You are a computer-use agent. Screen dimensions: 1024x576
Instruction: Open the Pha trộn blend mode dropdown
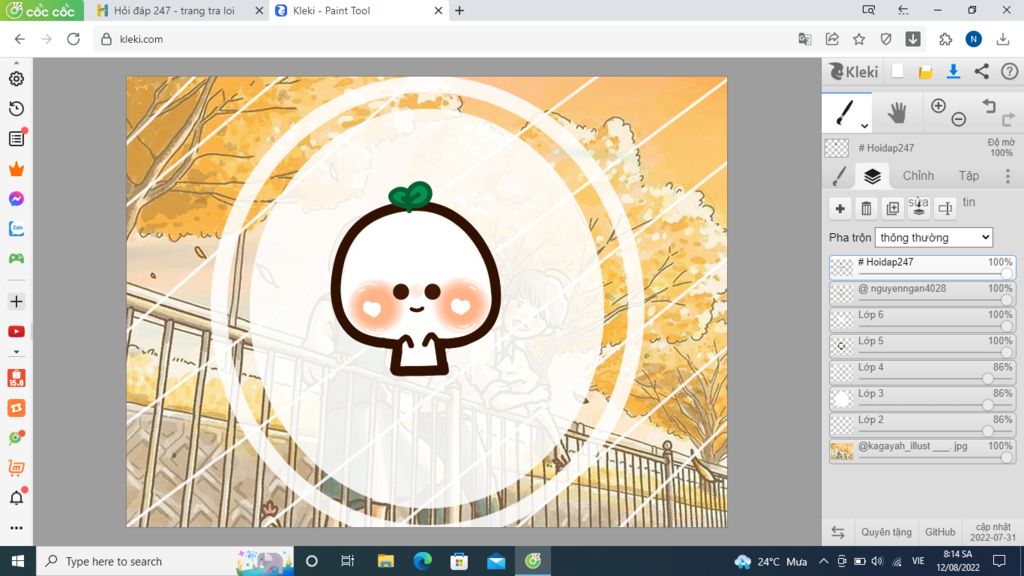tap(934, 238)
